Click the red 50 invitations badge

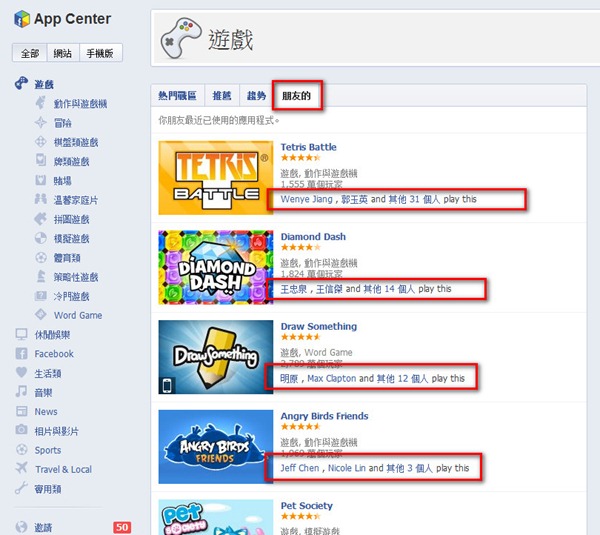[122, 527]
